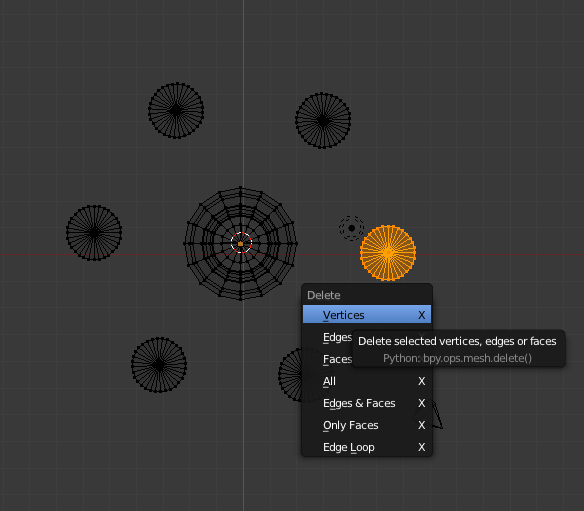Image resolution: width=584 pixels, height=511 pixels.
Task: Click the lamp object with dashed circles
Action: (352, 228)
